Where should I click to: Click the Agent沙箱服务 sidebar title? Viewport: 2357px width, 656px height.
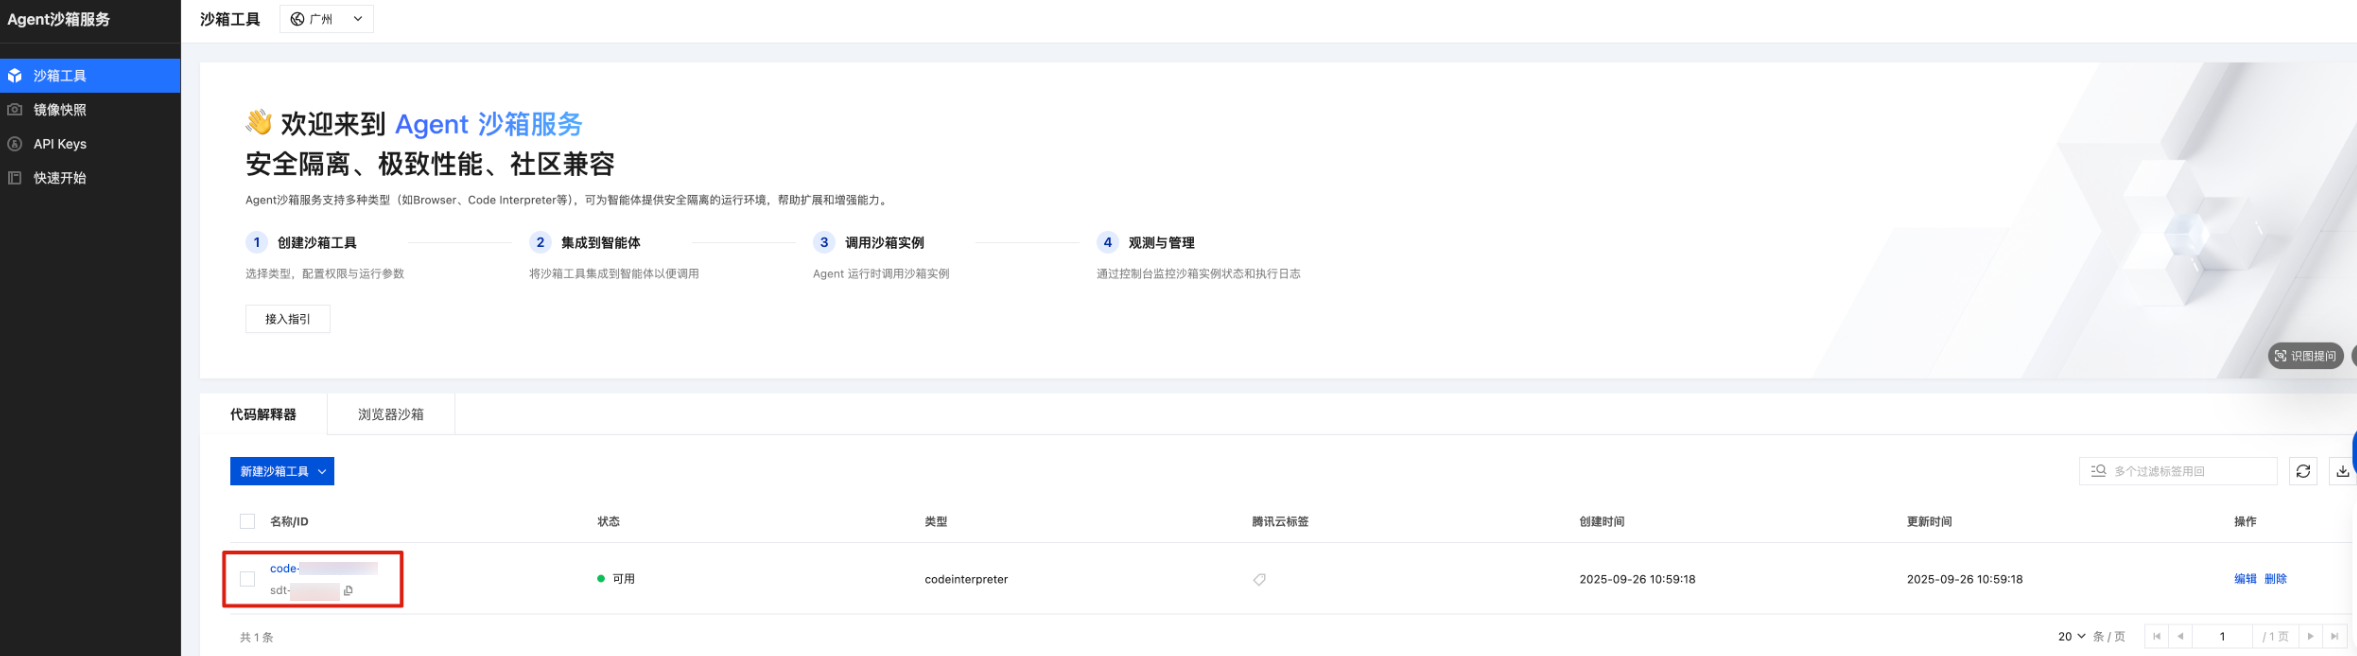click(x=59, y=19)
